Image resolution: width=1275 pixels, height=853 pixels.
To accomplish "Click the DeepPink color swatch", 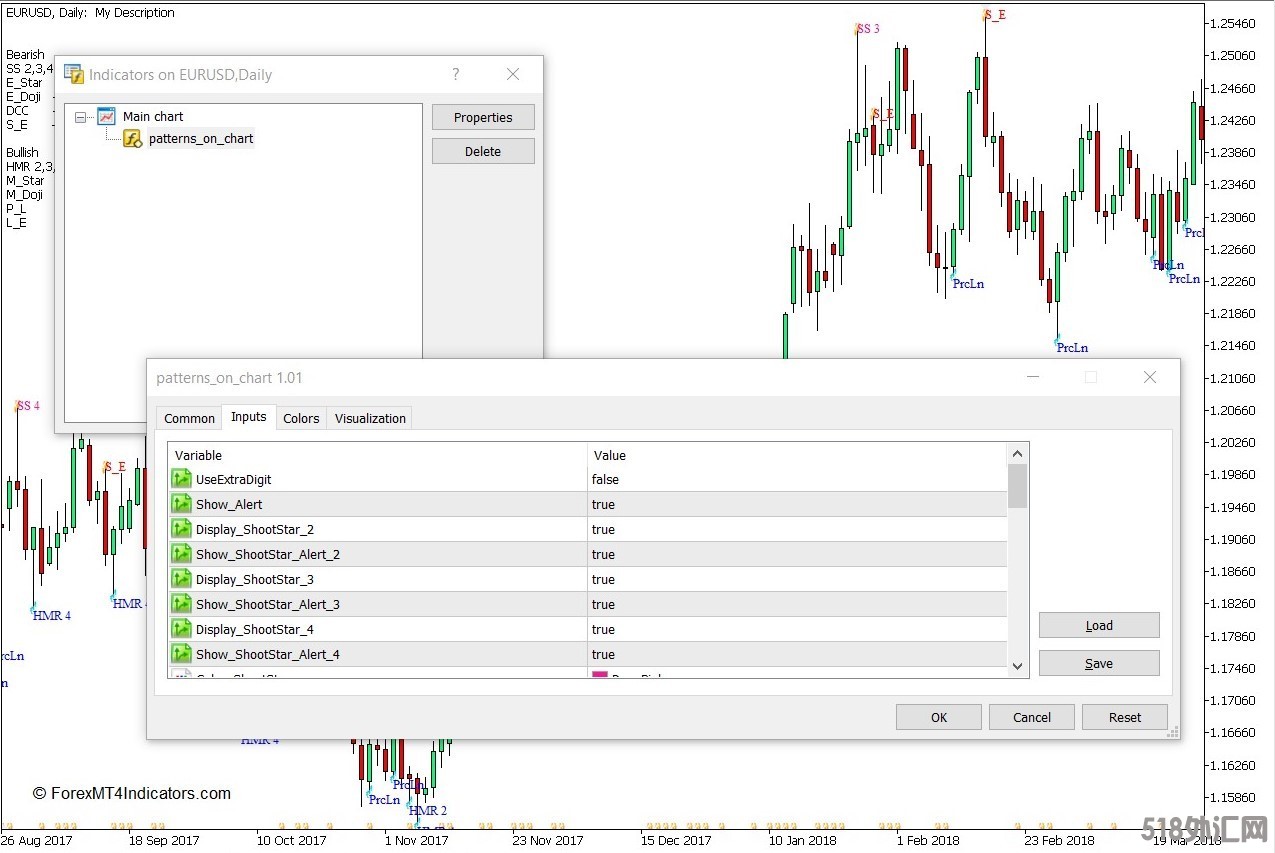I will (600, 676).
